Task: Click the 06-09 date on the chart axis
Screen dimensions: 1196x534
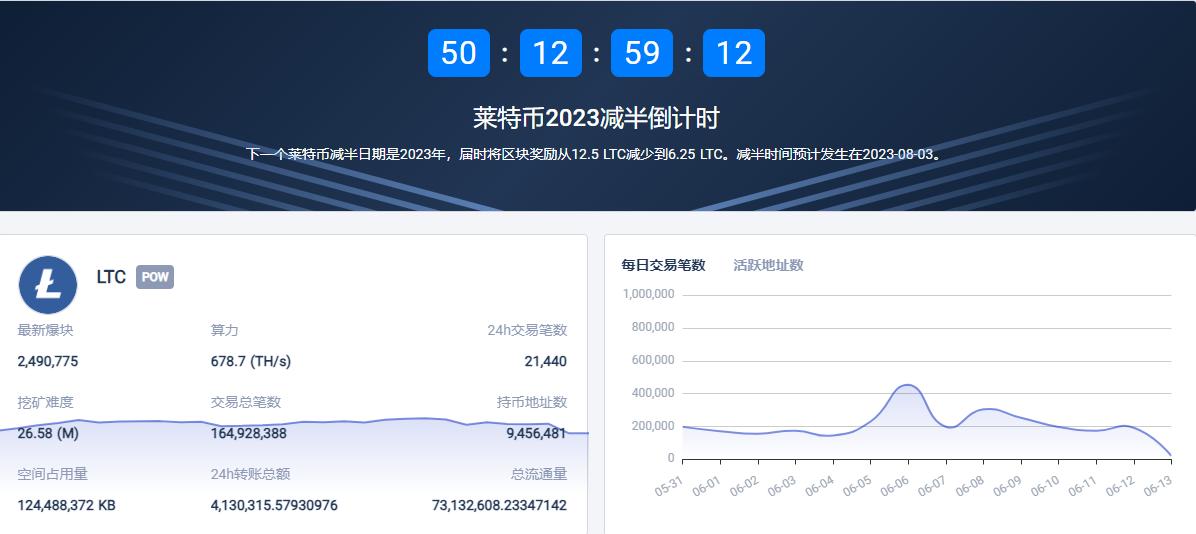Action: (x=1006, y=486)
